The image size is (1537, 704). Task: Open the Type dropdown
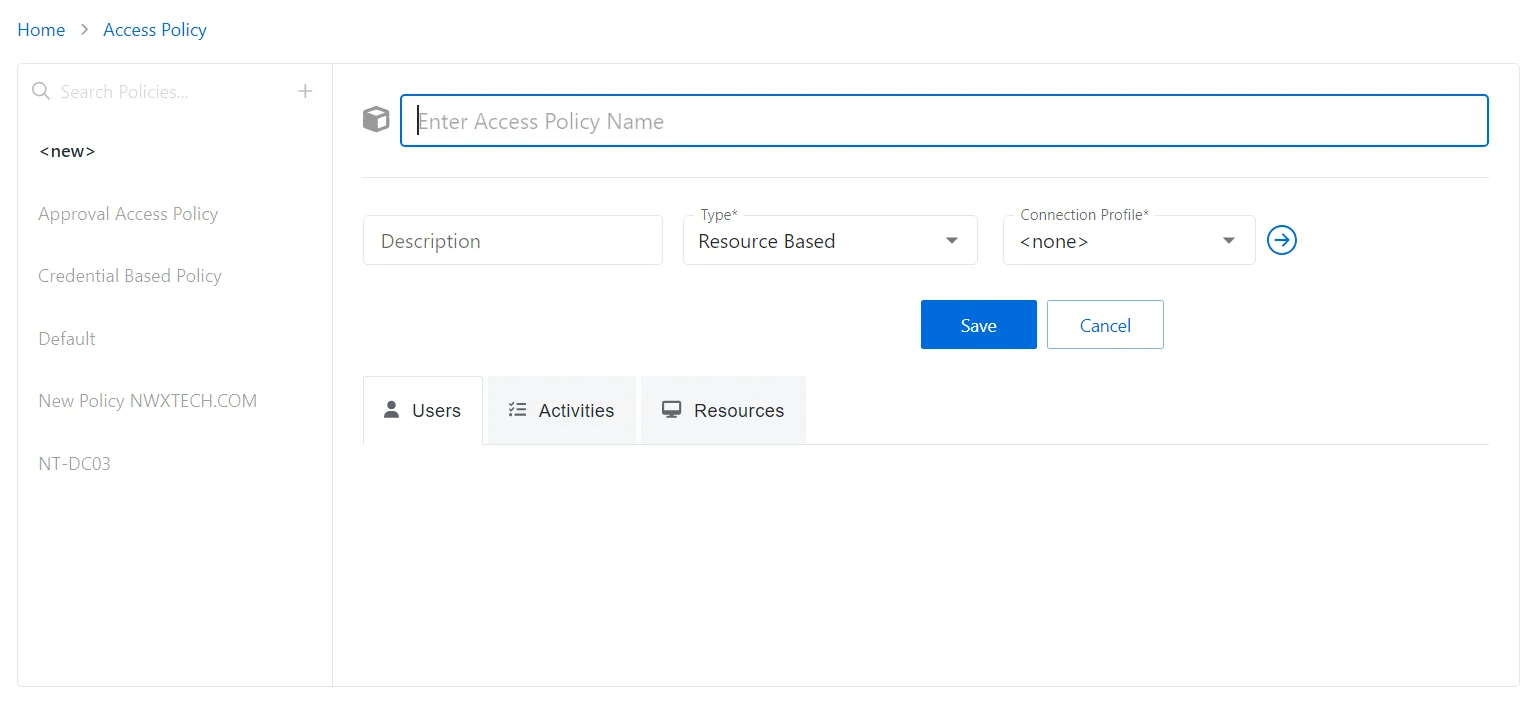click(x=830, y=240)
